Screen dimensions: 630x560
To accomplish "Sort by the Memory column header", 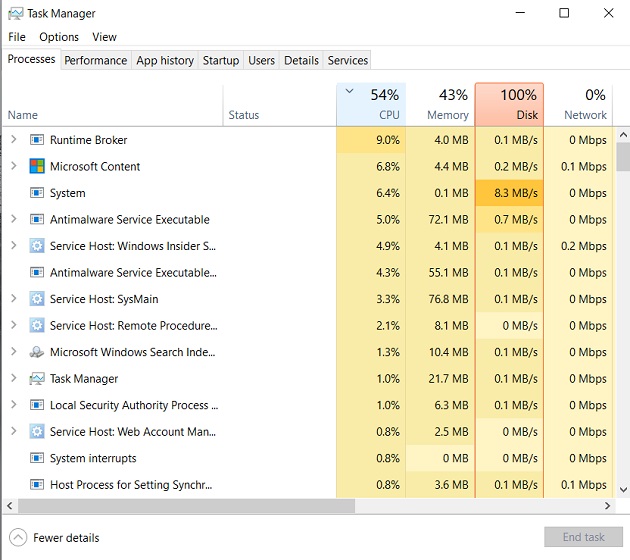I will tap(440, 104).
